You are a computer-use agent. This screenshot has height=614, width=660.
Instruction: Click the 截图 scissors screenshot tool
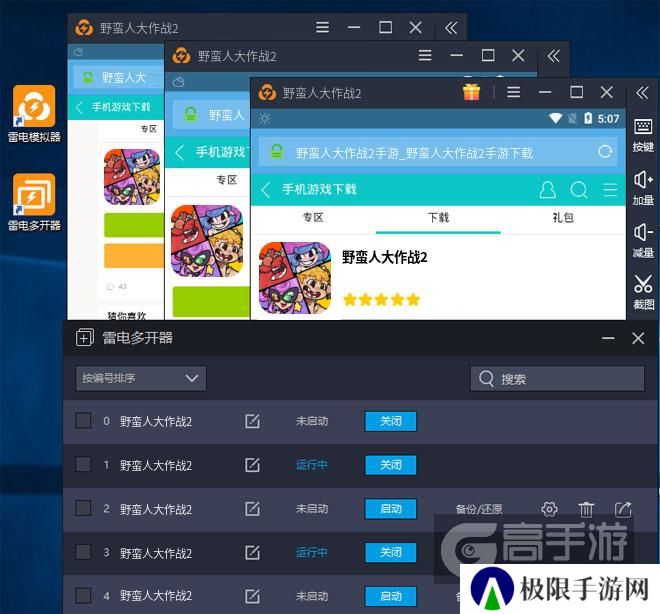643,292
